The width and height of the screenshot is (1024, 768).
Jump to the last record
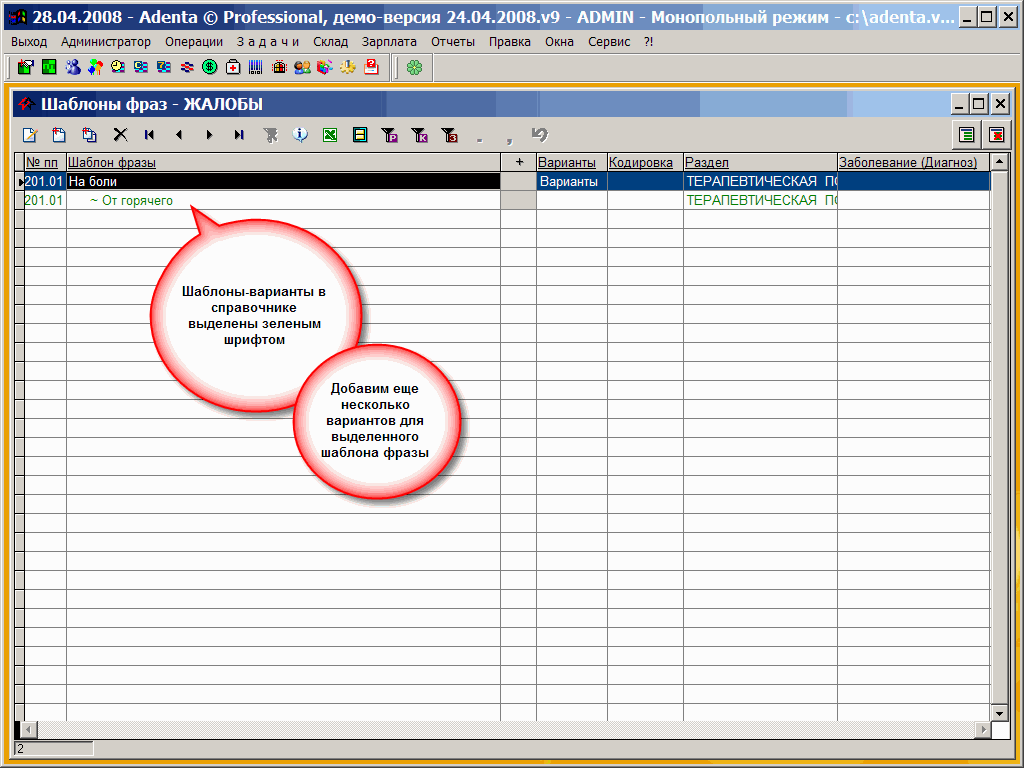[239, 135]
